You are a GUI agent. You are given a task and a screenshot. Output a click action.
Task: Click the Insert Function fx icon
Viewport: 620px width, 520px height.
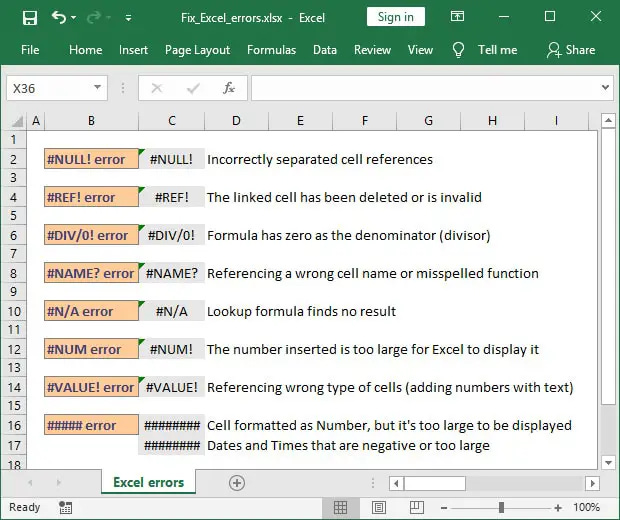[x=229, y=88]
